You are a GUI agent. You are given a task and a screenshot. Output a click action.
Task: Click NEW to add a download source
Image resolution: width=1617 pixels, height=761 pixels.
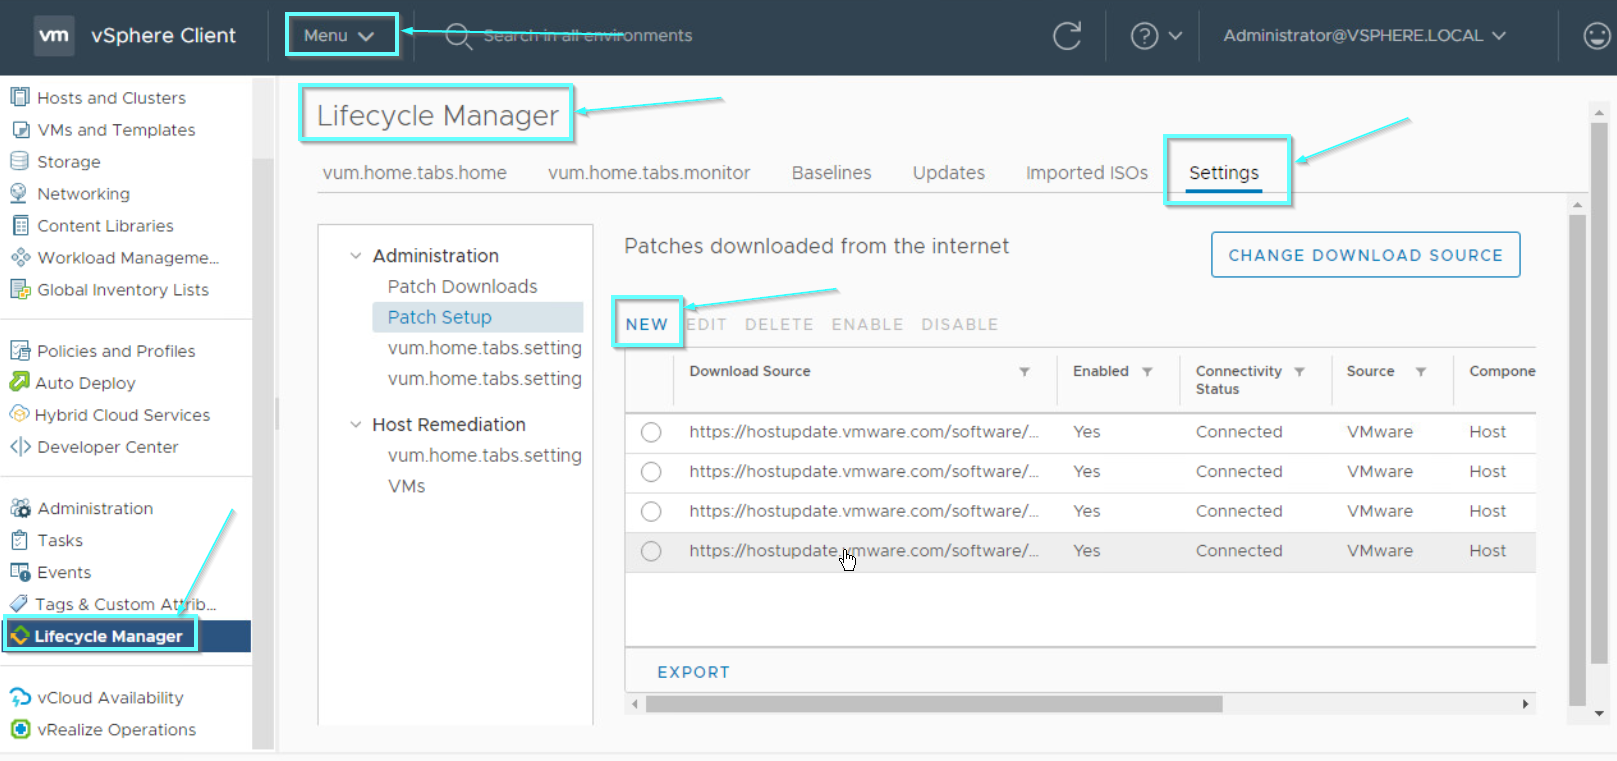click(647, 324)
